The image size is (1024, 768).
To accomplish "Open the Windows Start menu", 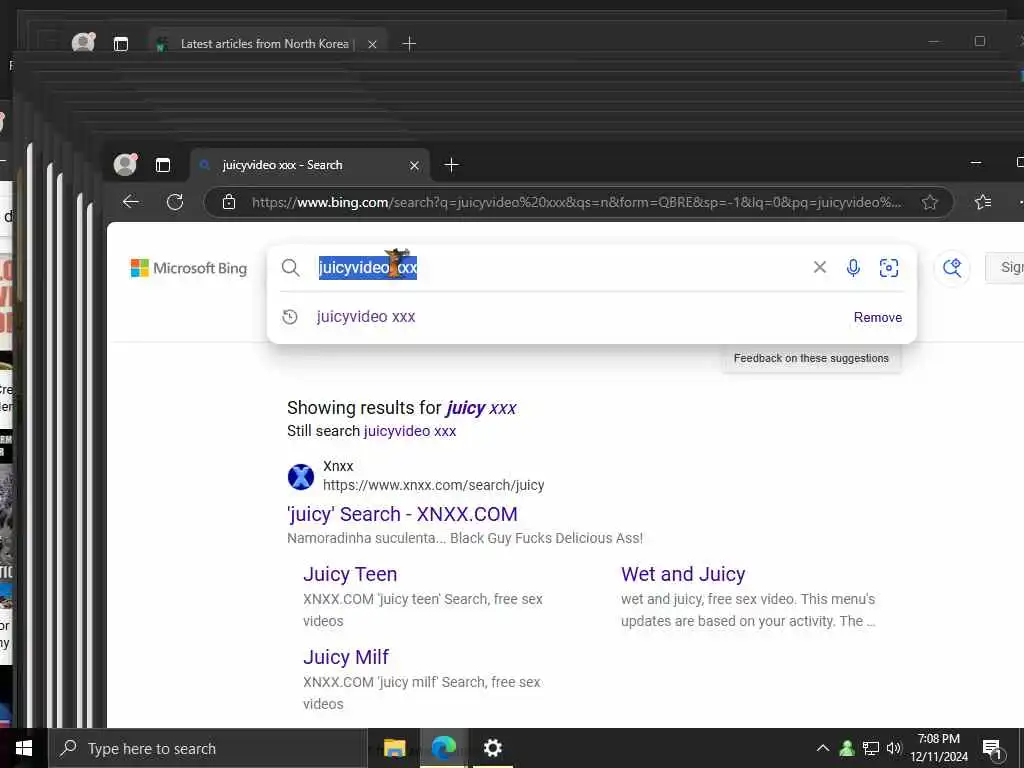I will [24, 748].
